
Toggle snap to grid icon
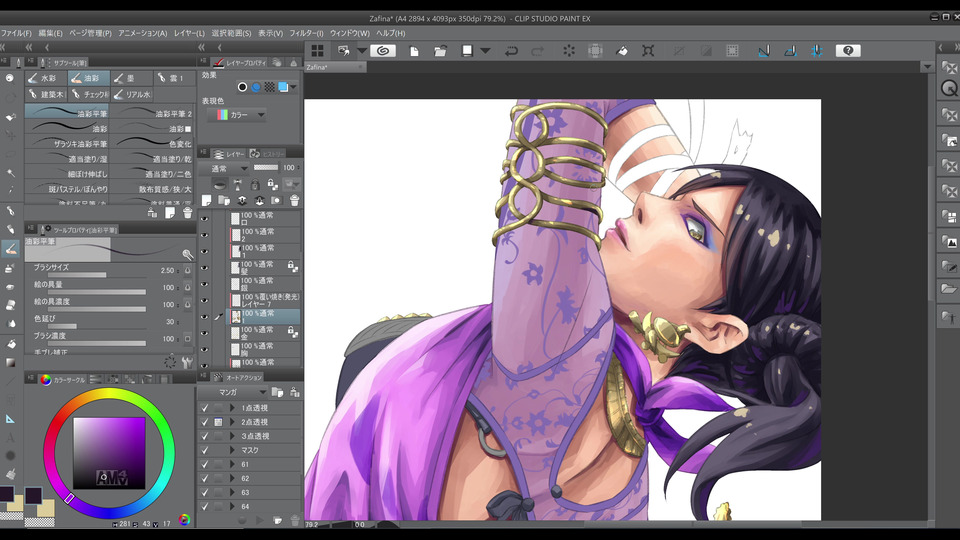coord(817,51)
